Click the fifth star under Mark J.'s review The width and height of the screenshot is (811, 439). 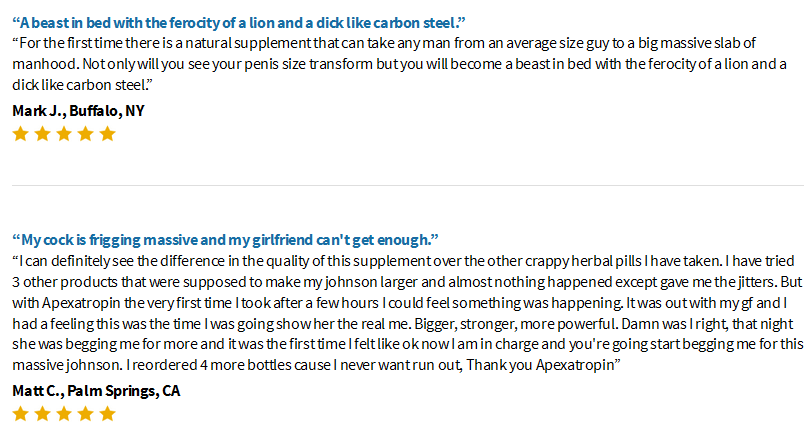[x=107, y=134]
